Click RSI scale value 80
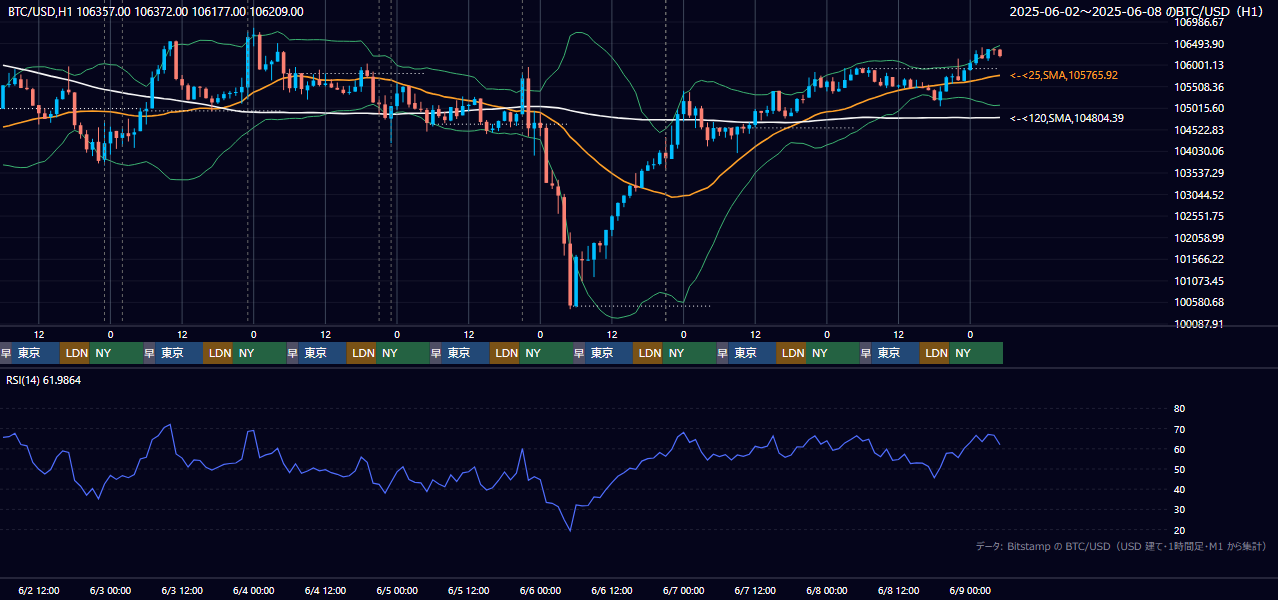 [1179, 409]
